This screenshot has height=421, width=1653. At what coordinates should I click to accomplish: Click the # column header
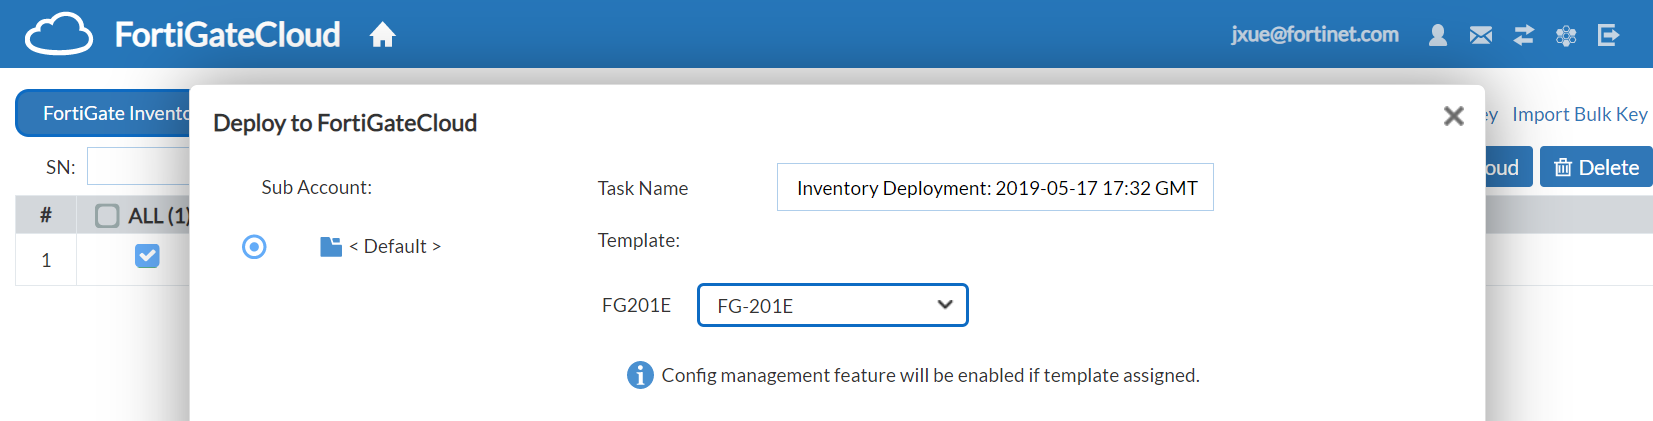46,215
